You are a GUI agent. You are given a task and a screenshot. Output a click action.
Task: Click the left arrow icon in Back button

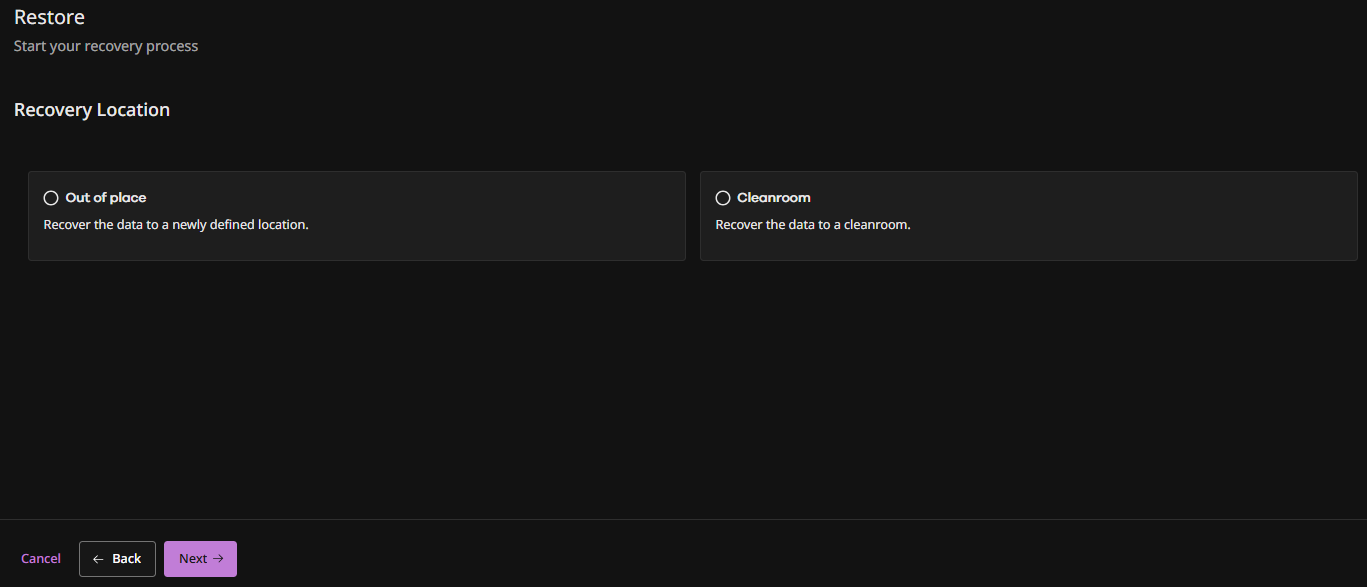pos(98,559)
